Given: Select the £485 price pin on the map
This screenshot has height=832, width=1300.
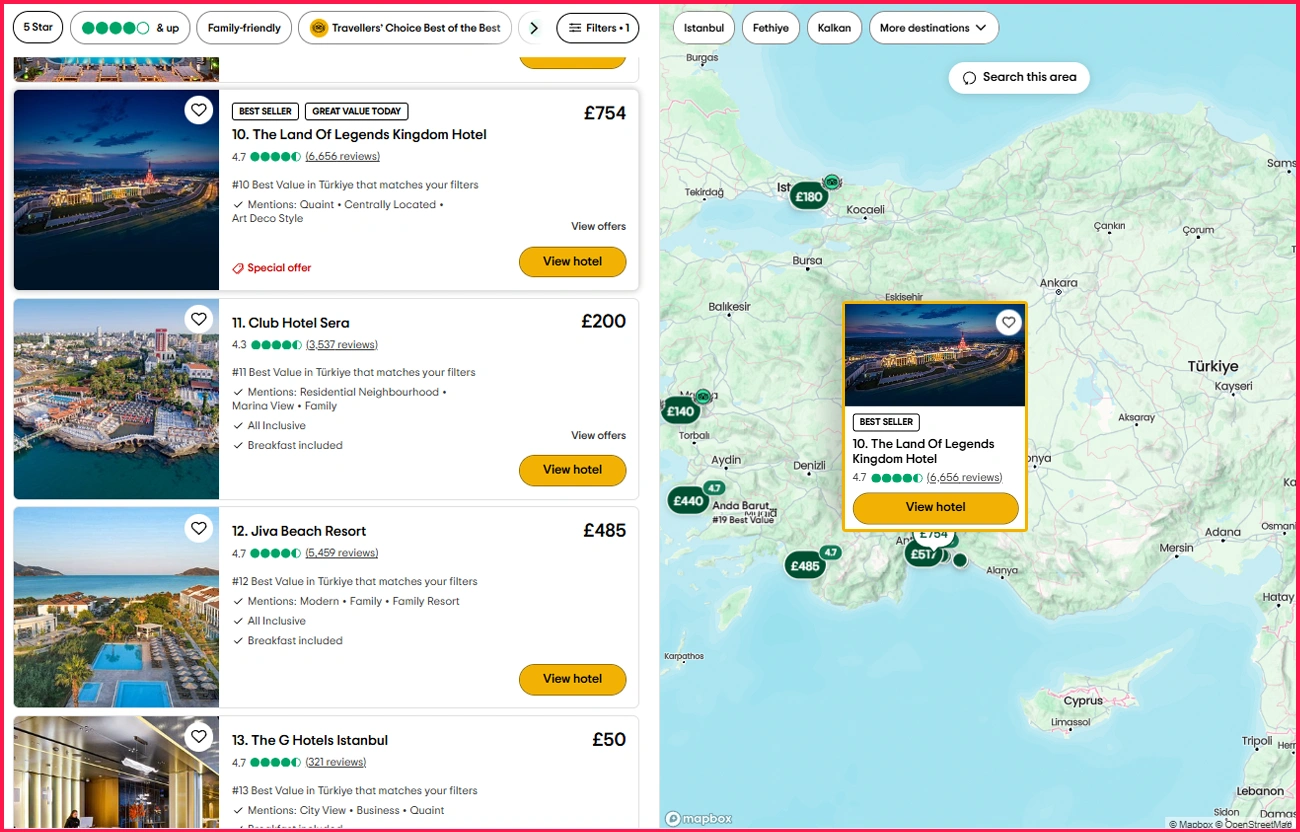Looking at the screenshot, I should [805, 566].
